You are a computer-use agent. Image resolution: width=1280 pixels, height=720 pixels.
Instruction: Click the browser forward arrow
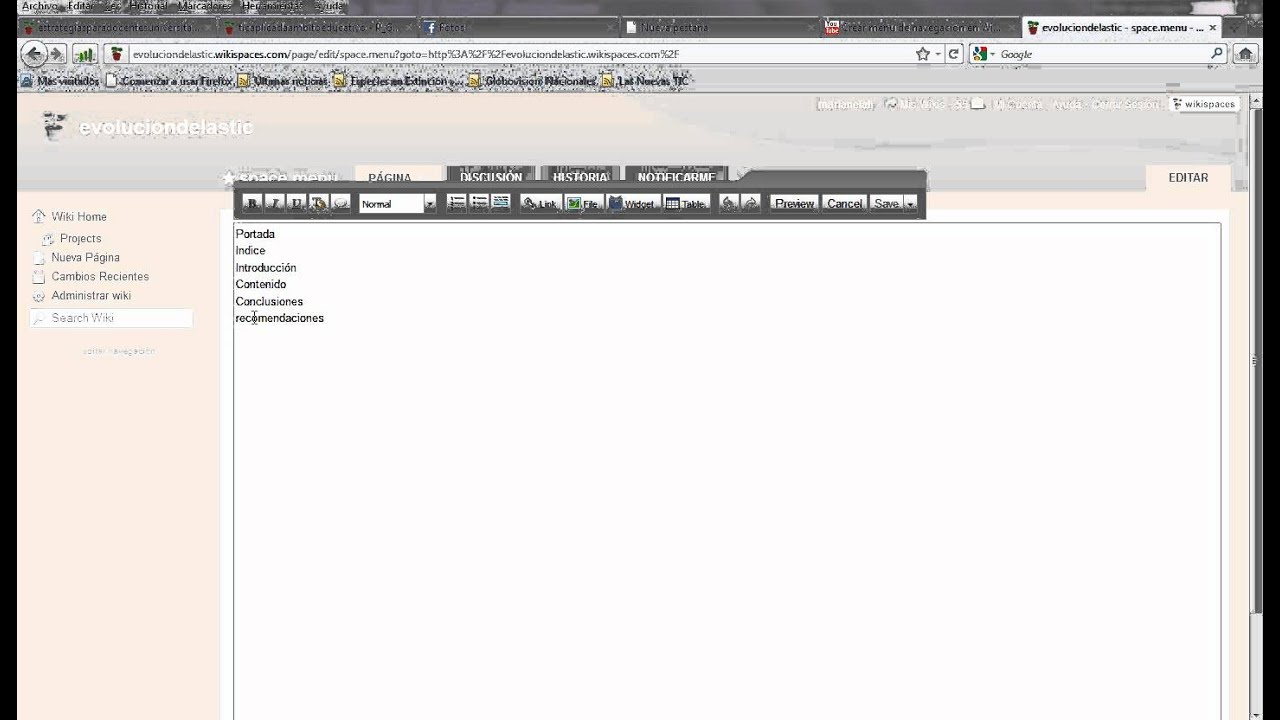(57, 54)
